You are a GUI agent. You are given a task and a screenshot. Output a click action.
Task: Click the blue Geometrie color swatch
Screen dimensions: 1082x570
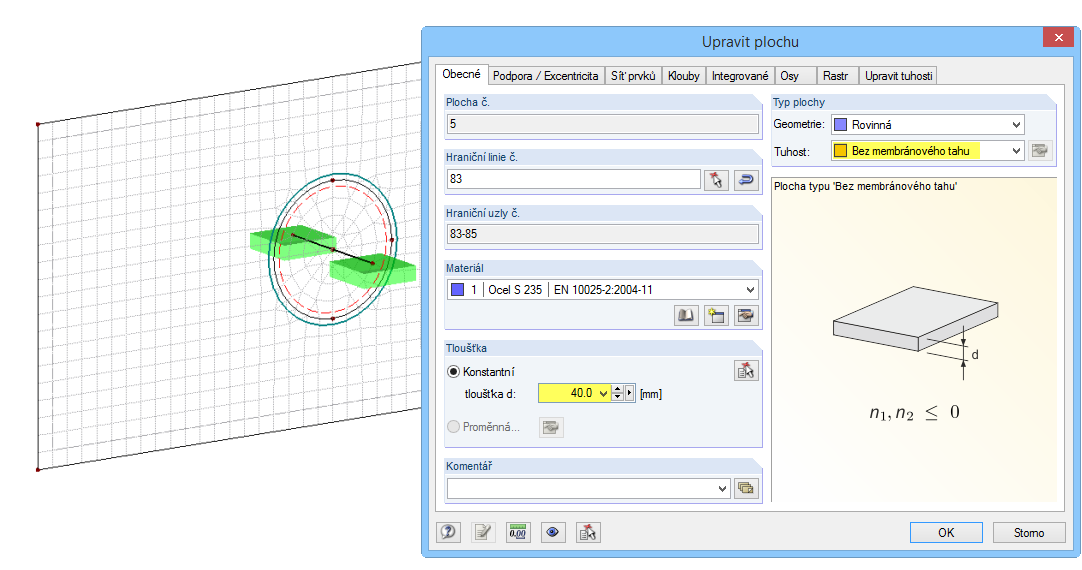[840, 125]
